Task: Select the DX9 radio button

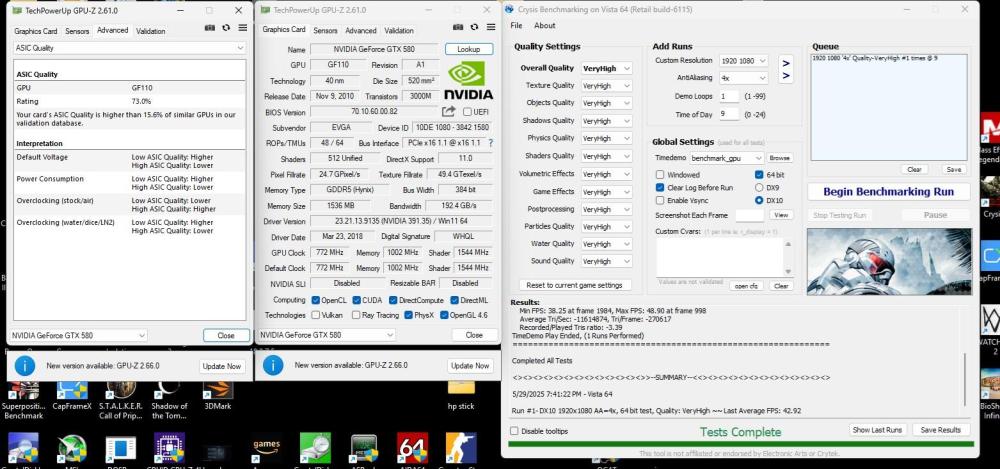Action: tap(759, 187)
